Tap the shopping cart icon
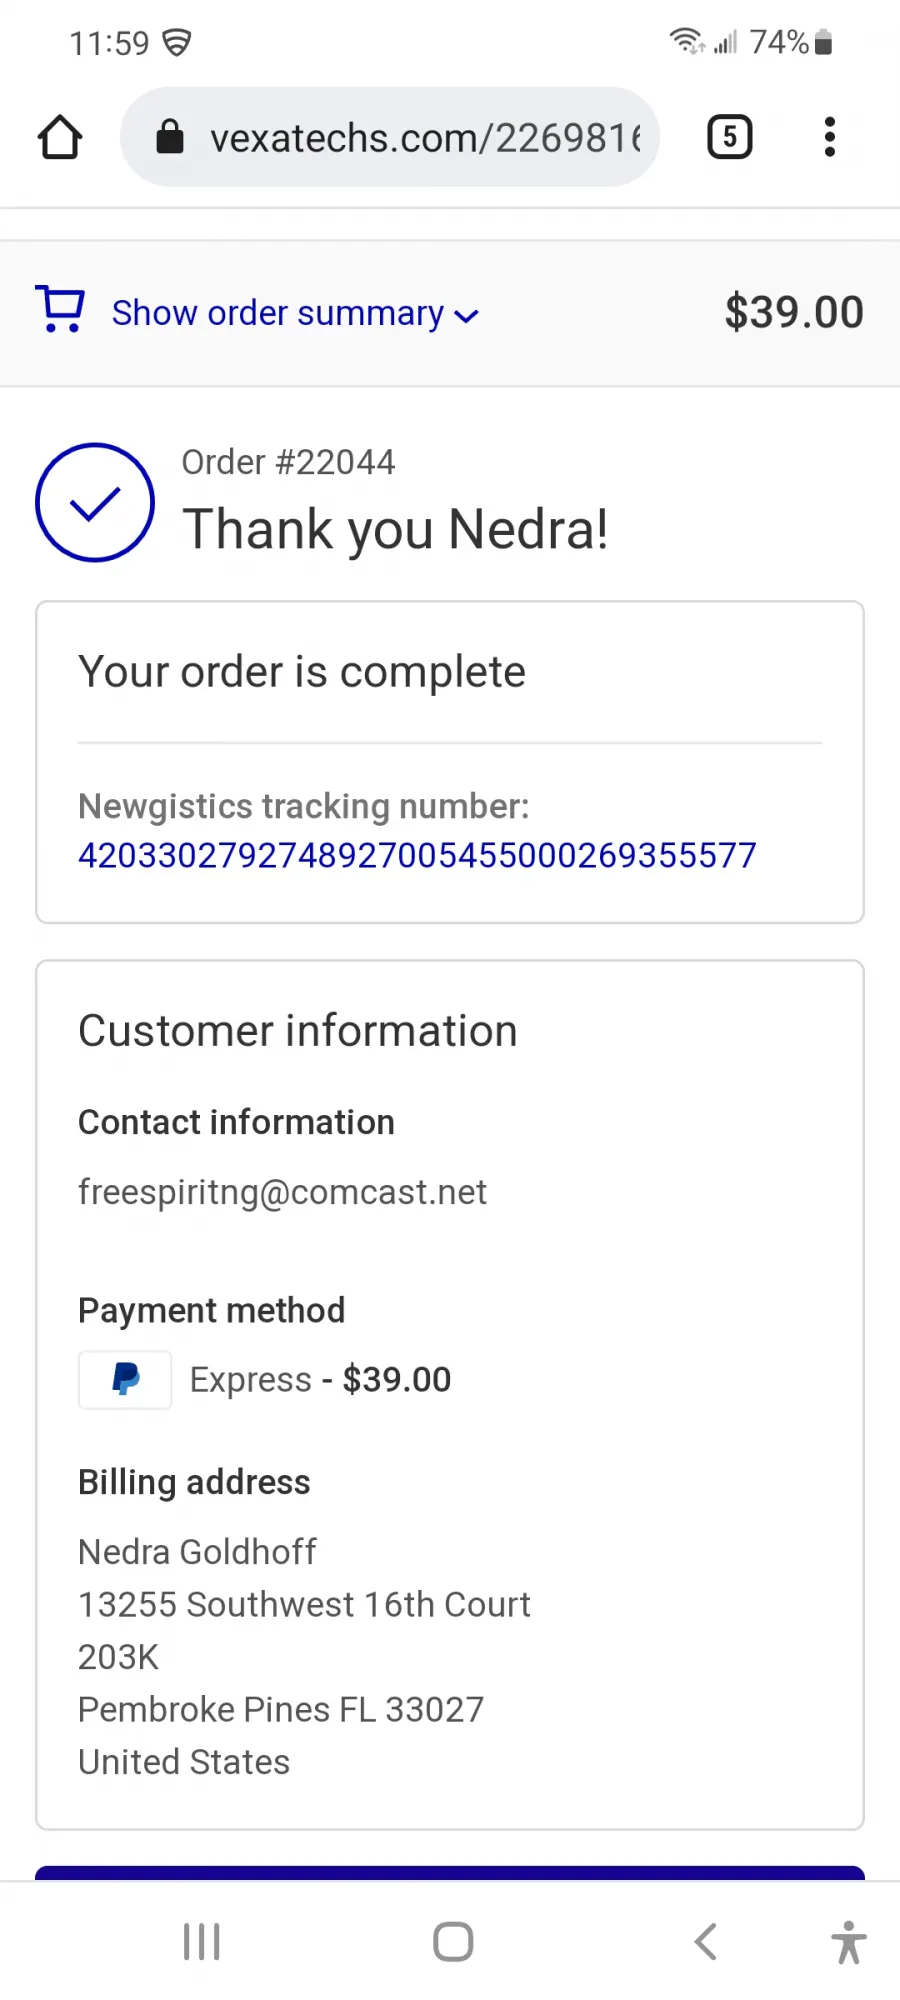The width and height of the screenshot is (900, 2000). tap(60, 309)
